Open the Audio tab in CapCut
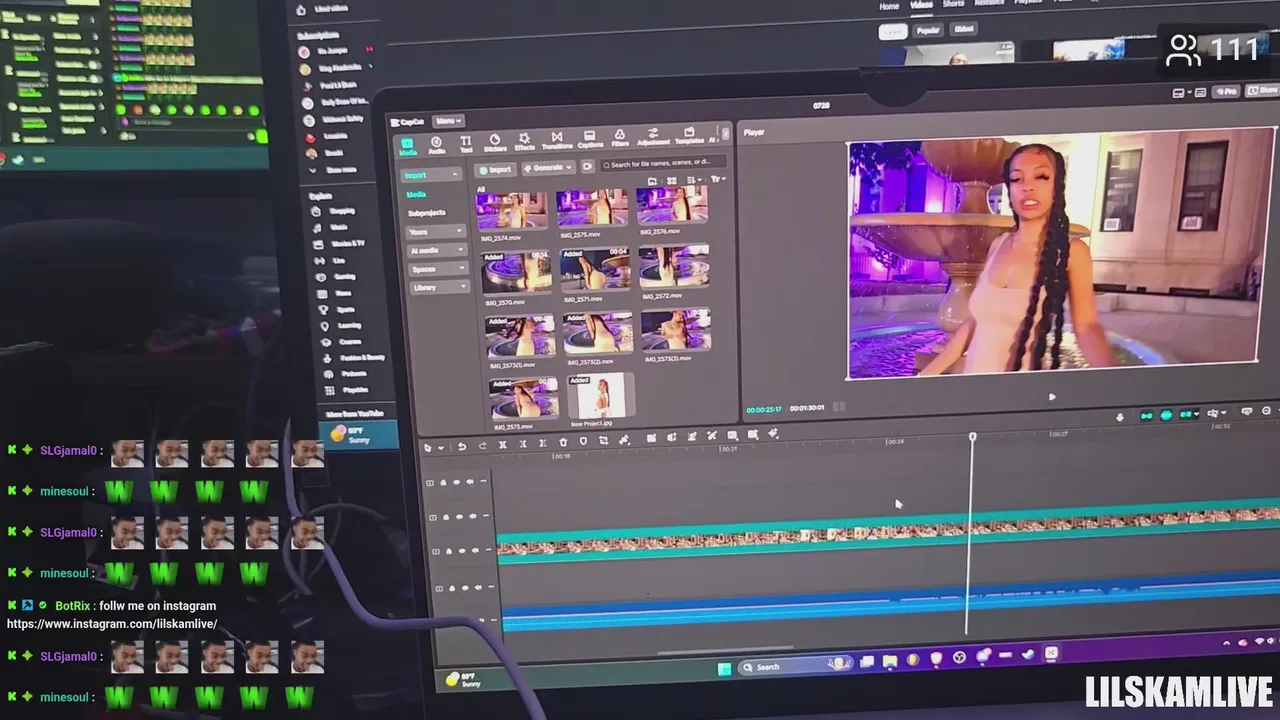Image resolution: width=1280 pixels, height=720 pixels. point(436,146)
